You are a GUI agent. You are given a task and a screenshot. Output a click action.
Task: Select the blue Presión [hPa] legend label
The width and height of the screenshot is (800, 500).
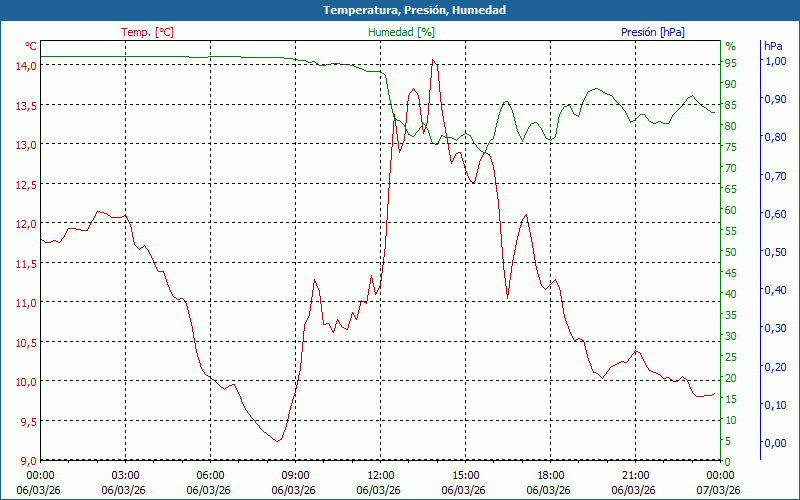(x=652, y=32)
